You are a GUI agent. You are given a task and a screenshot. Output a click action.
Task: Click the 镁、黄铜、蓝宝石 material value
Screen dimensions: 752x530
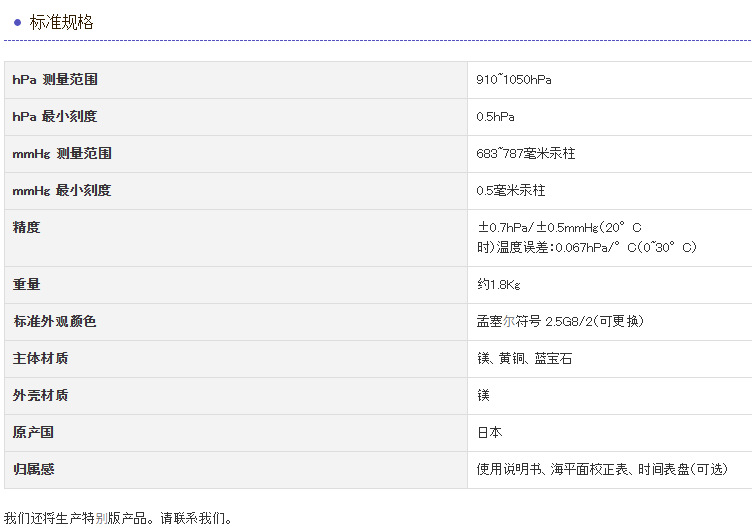tap(525, 358)
